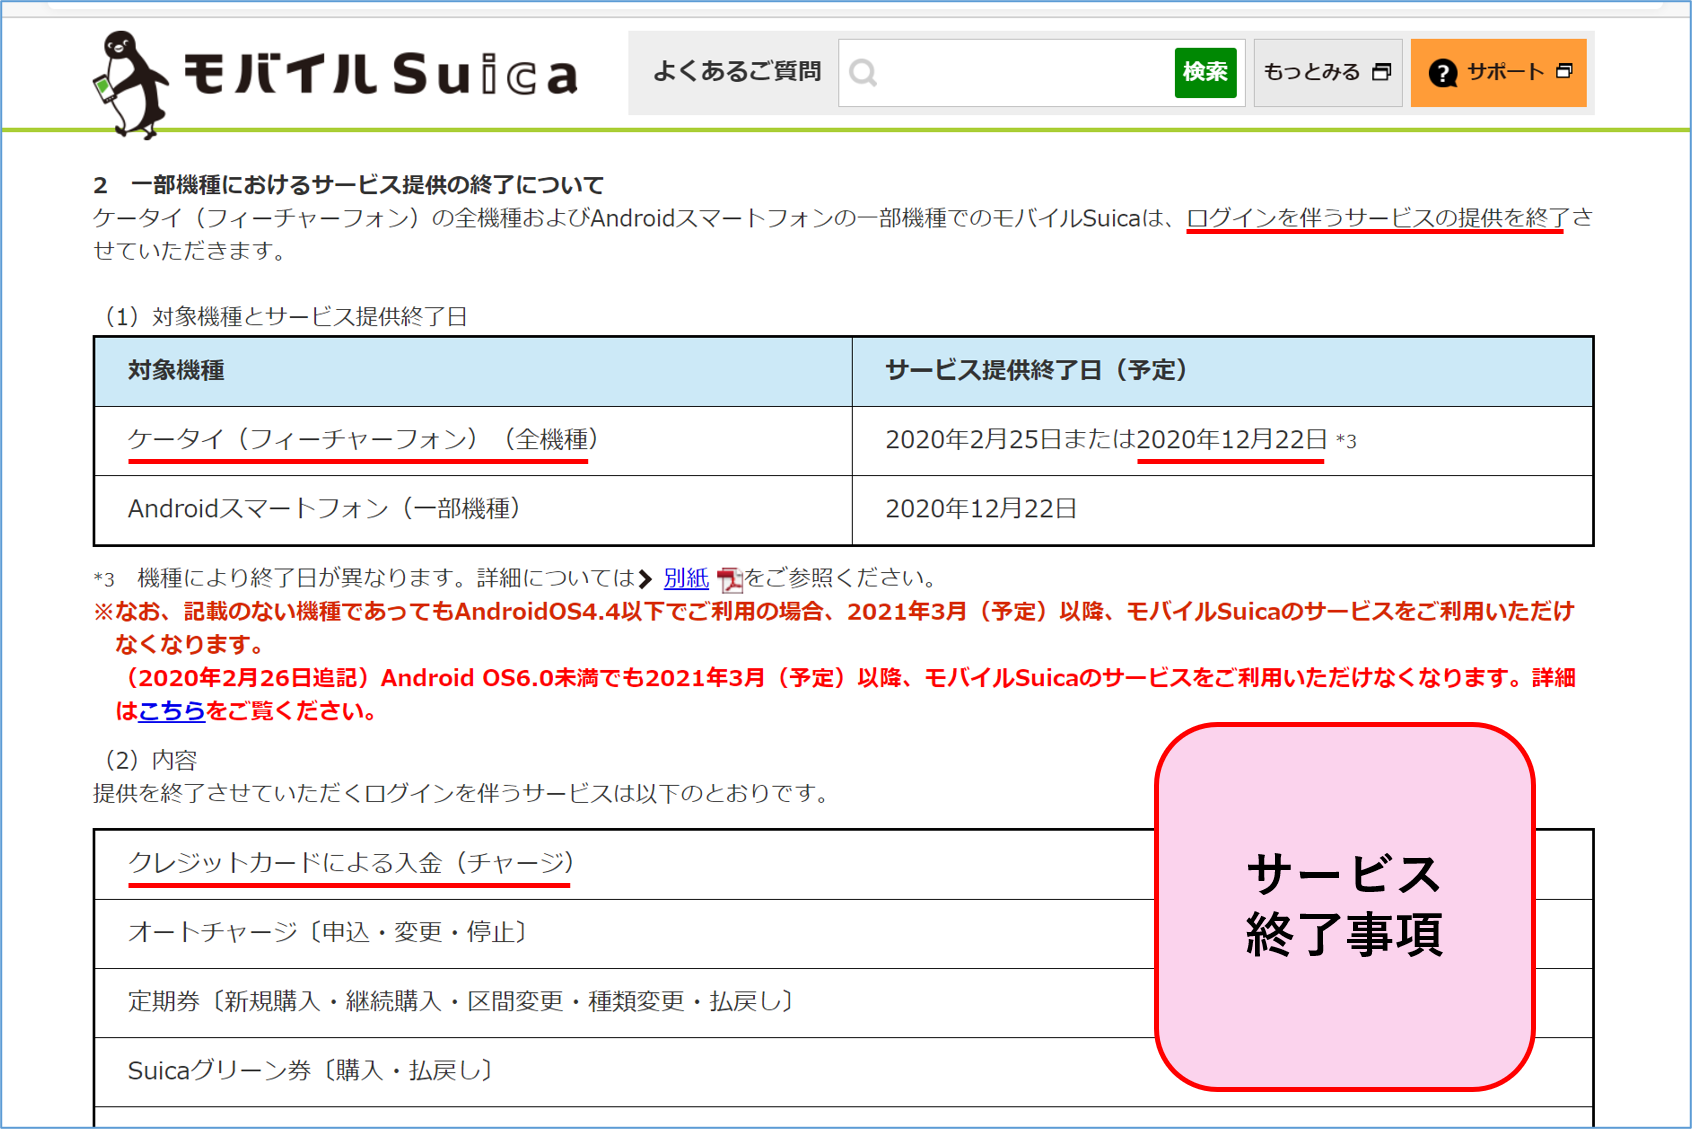1692x1129 pixels.
Task: Click the heading 一部機種におけるサービス提供の終了について
Action: pos(367,185)
